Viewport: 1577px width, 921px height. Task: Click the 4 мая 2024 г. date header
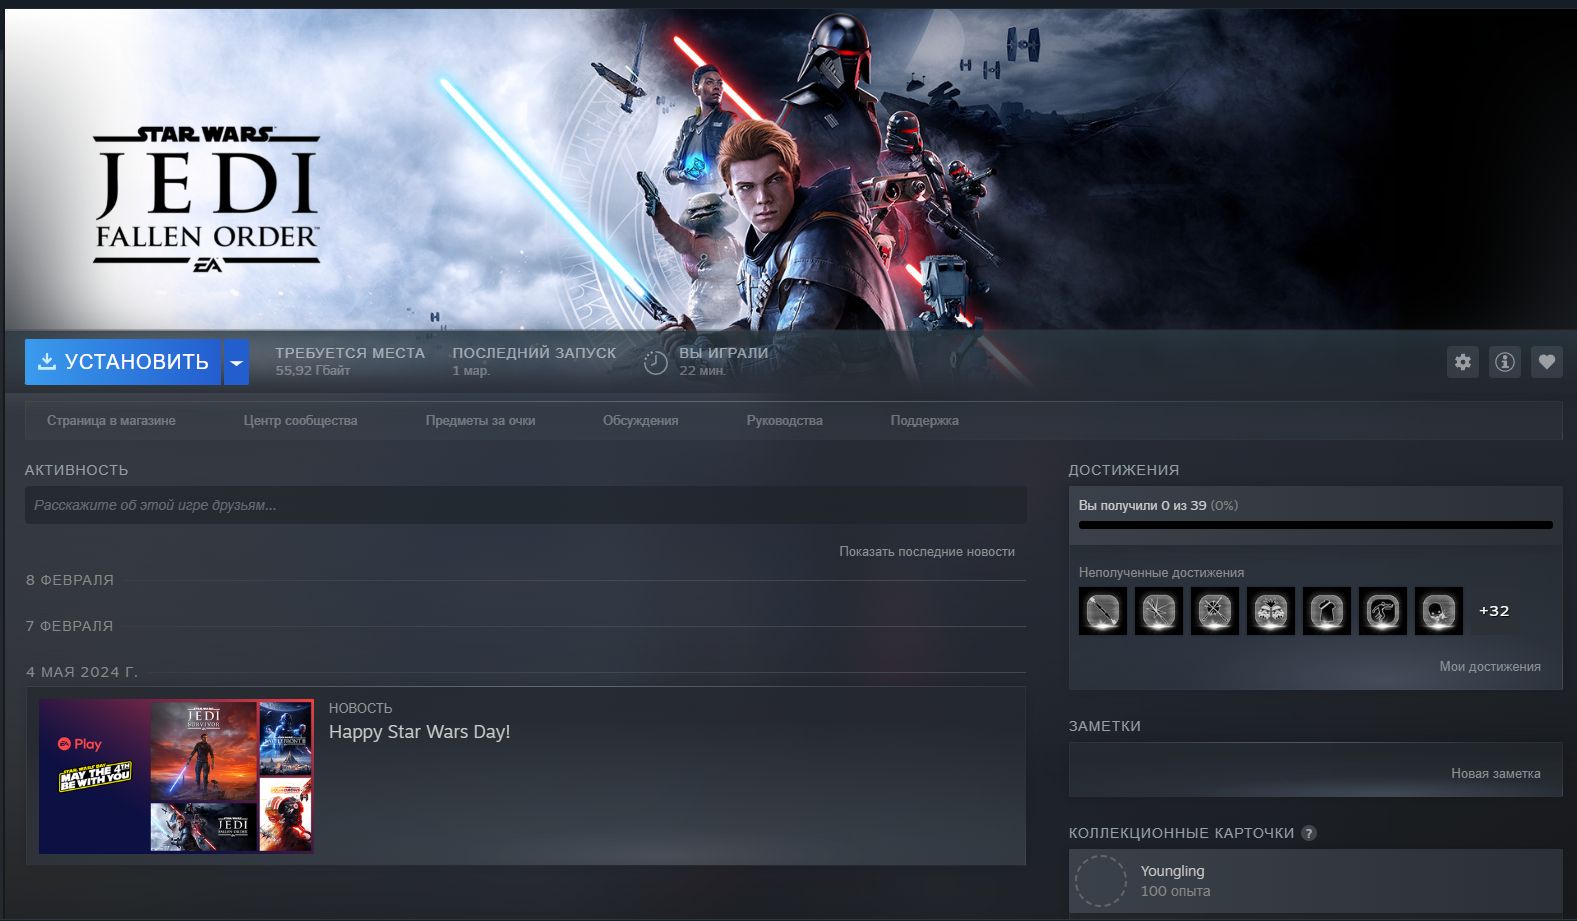[82, 672]
